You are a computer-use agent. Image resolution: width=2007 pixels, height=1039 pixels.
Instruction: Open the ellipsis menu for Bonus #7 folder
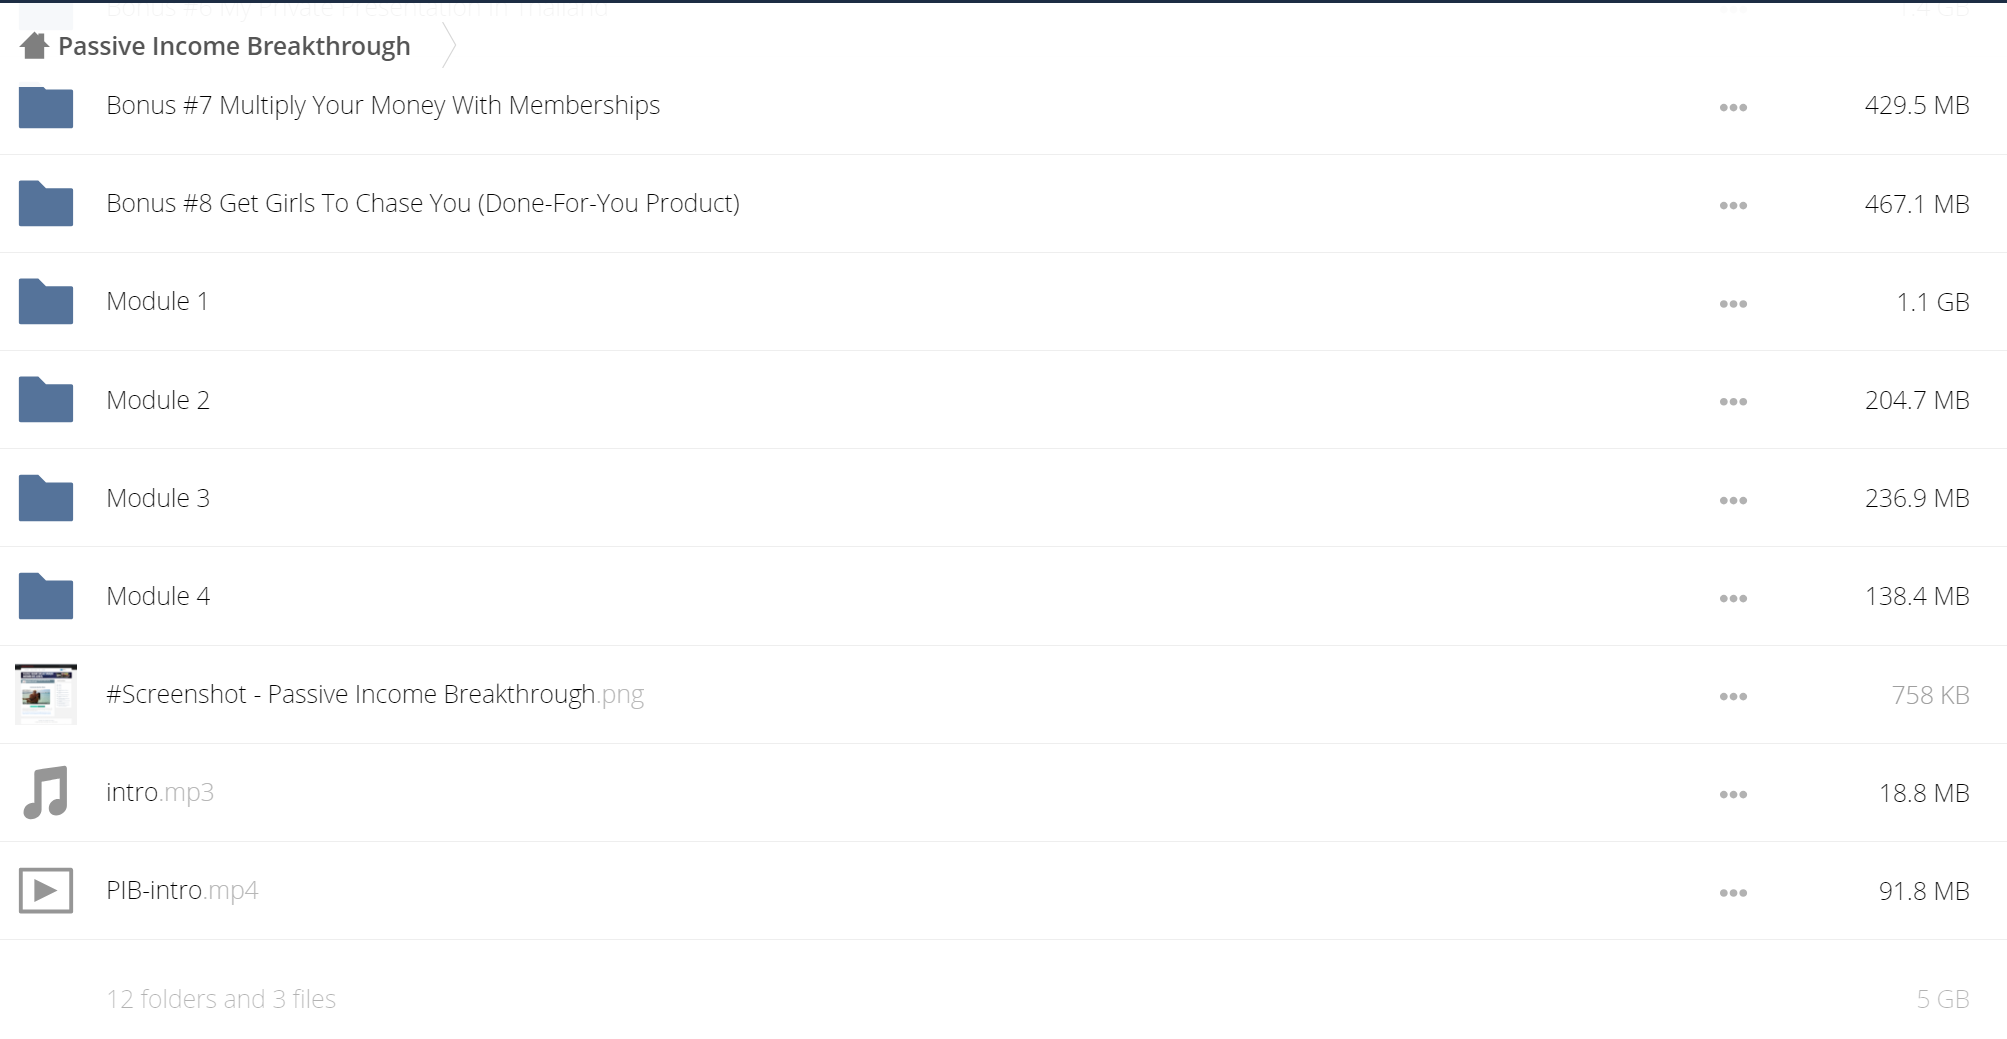point(1733,107)
